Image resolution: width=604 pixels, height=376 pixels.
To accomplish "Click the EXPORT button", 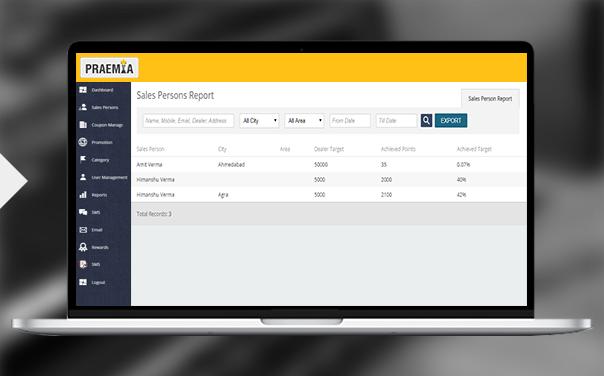I will coord(451,121).
